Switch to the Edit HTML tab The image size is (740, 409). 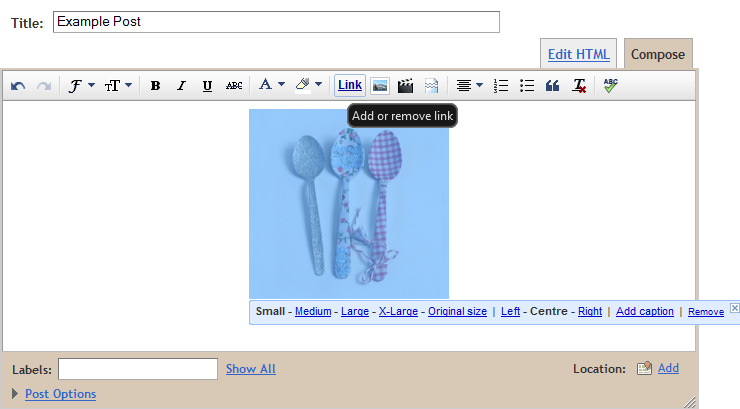[x=579, y=54]
